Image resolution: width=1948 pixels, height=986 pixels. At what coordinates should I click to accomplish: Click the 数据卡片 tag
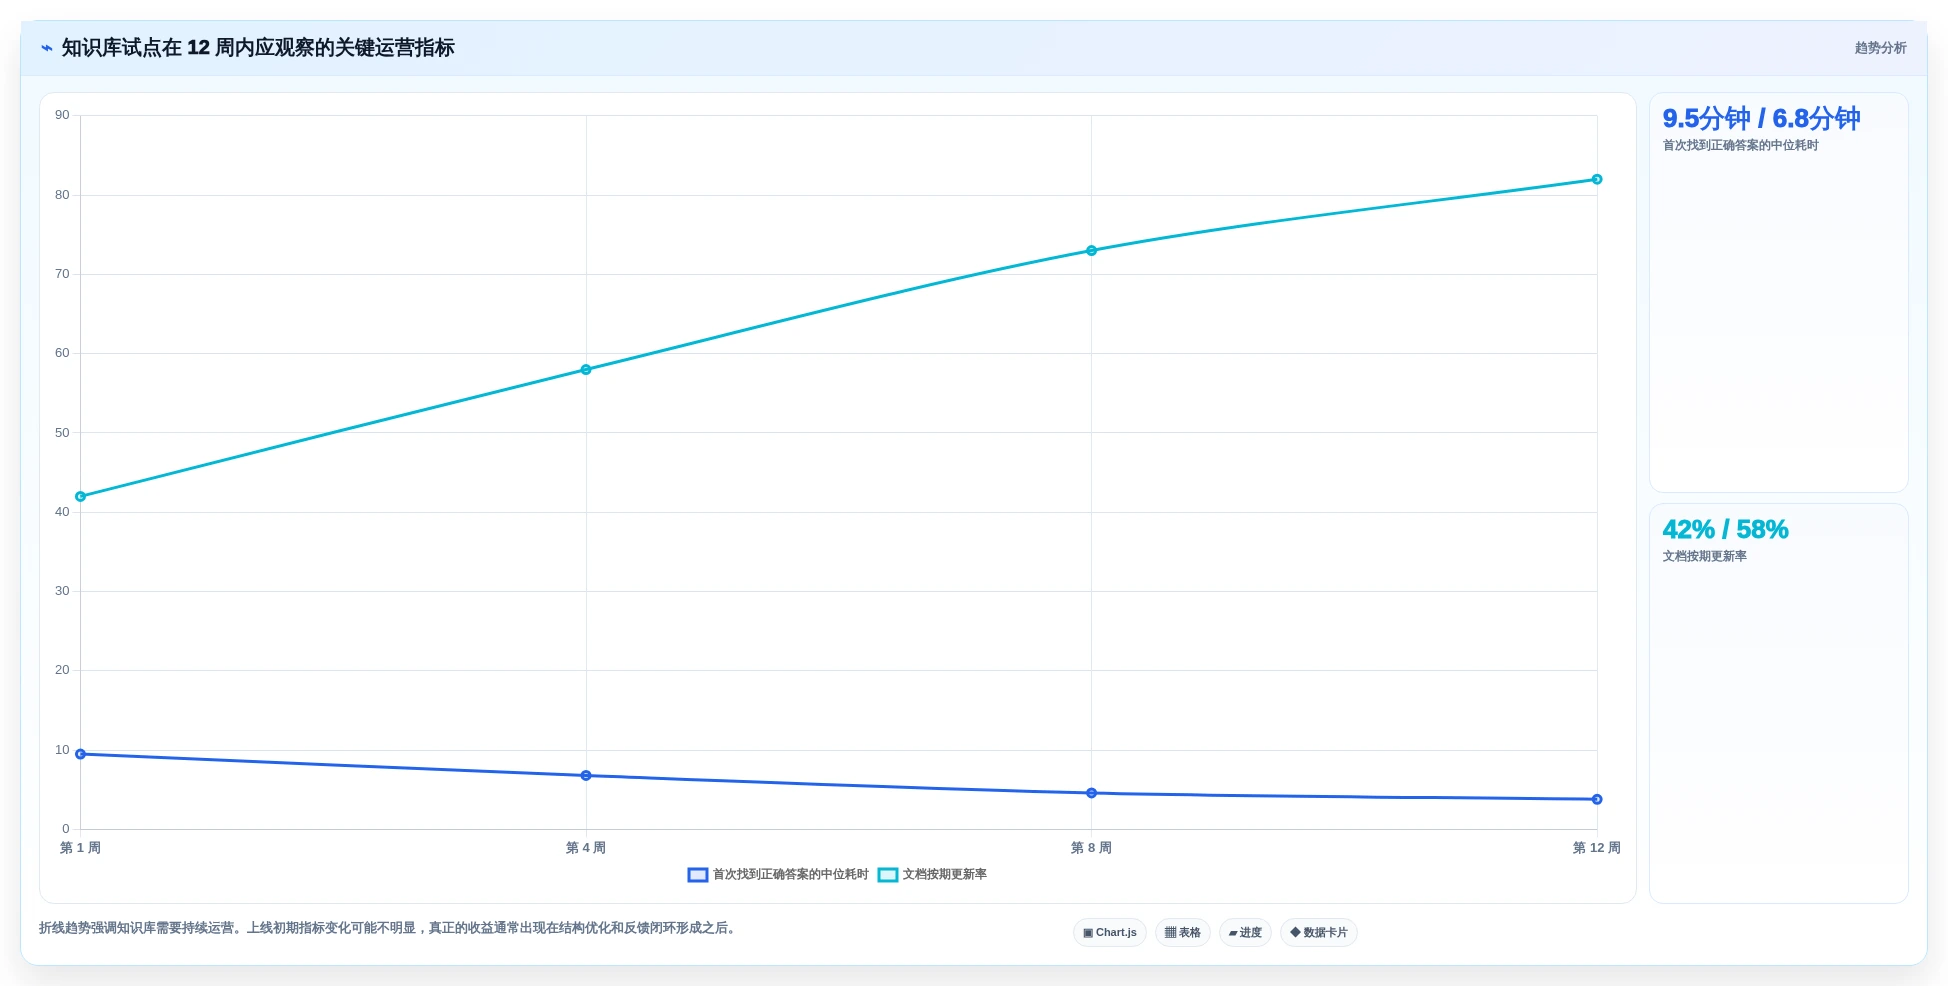point(1319,932)
